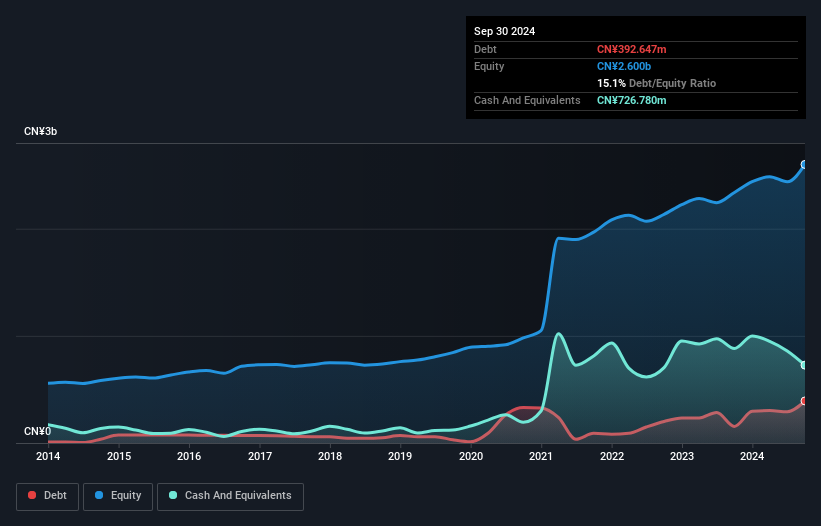Screen dimensions: 821x526
Task: Select the 15.1% Debt/Equity Ratio text
Action: (x=656, y=83)
